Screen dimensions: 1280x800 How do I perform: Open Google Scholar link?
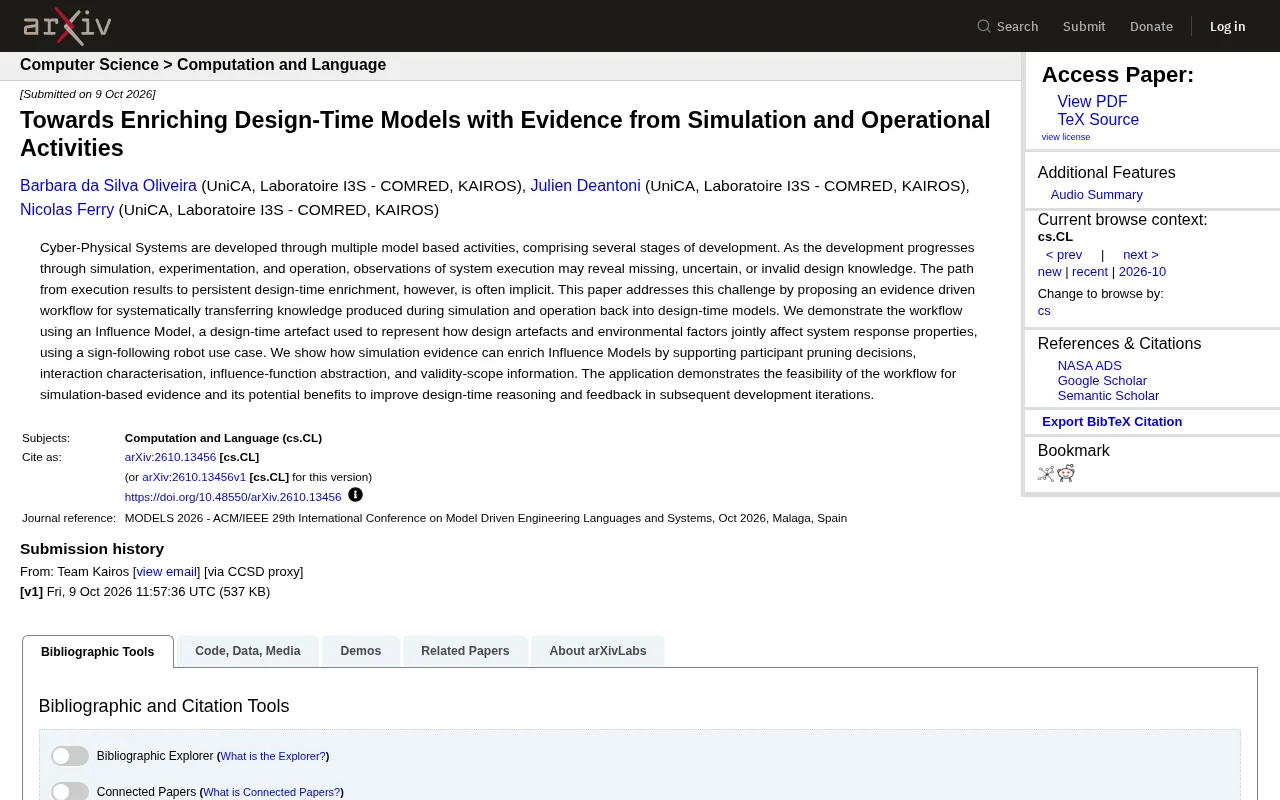[1102, 381]
